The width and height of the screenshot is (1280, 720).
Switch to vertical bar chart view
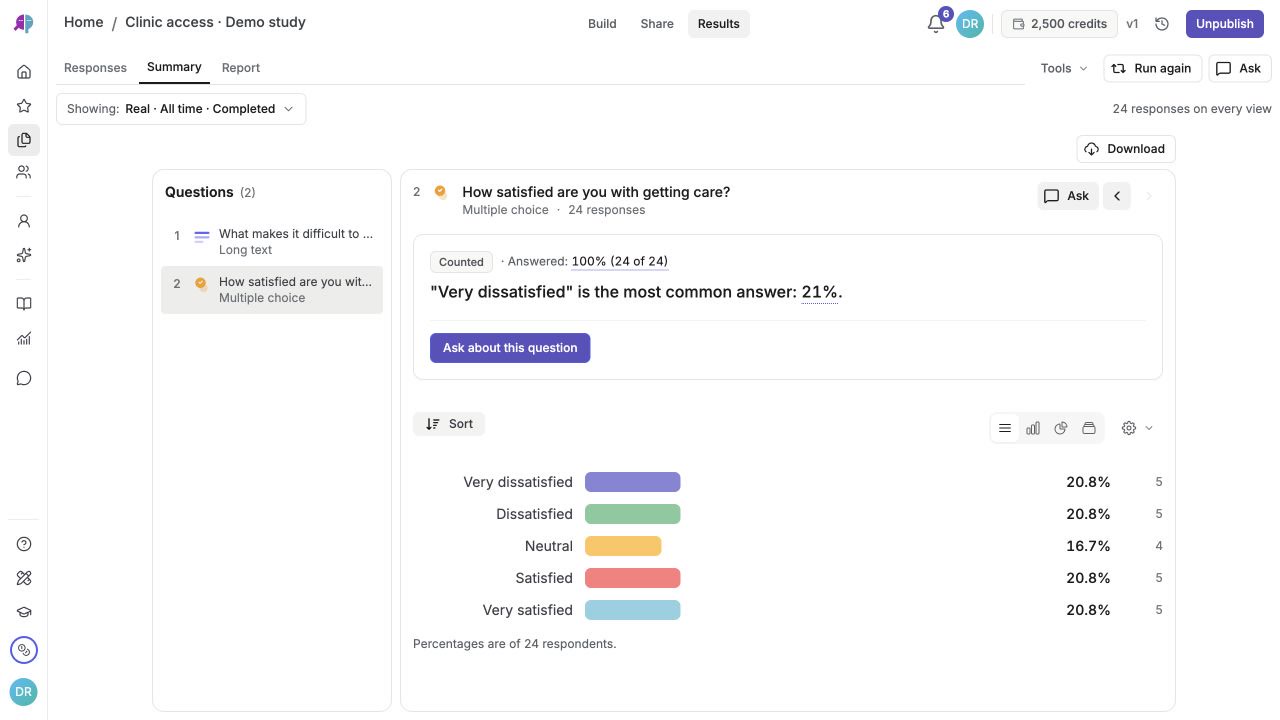1033,428
